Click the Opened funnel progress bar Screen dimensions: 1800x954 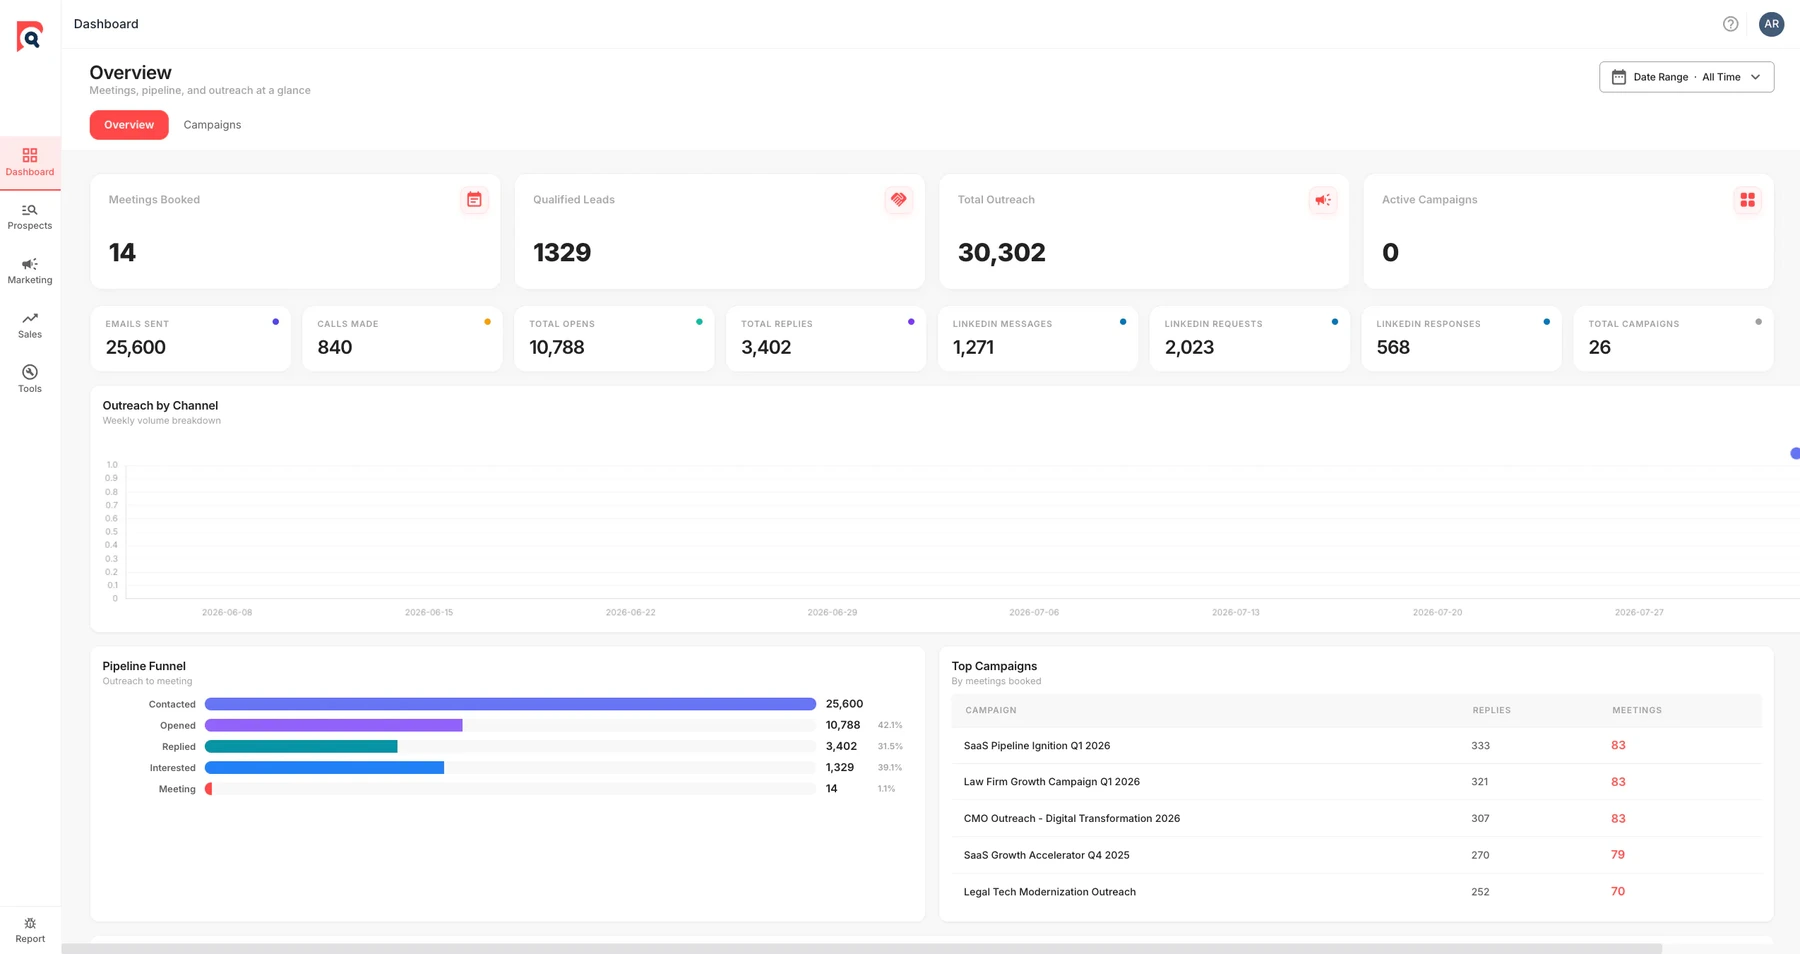click(510, 725)
